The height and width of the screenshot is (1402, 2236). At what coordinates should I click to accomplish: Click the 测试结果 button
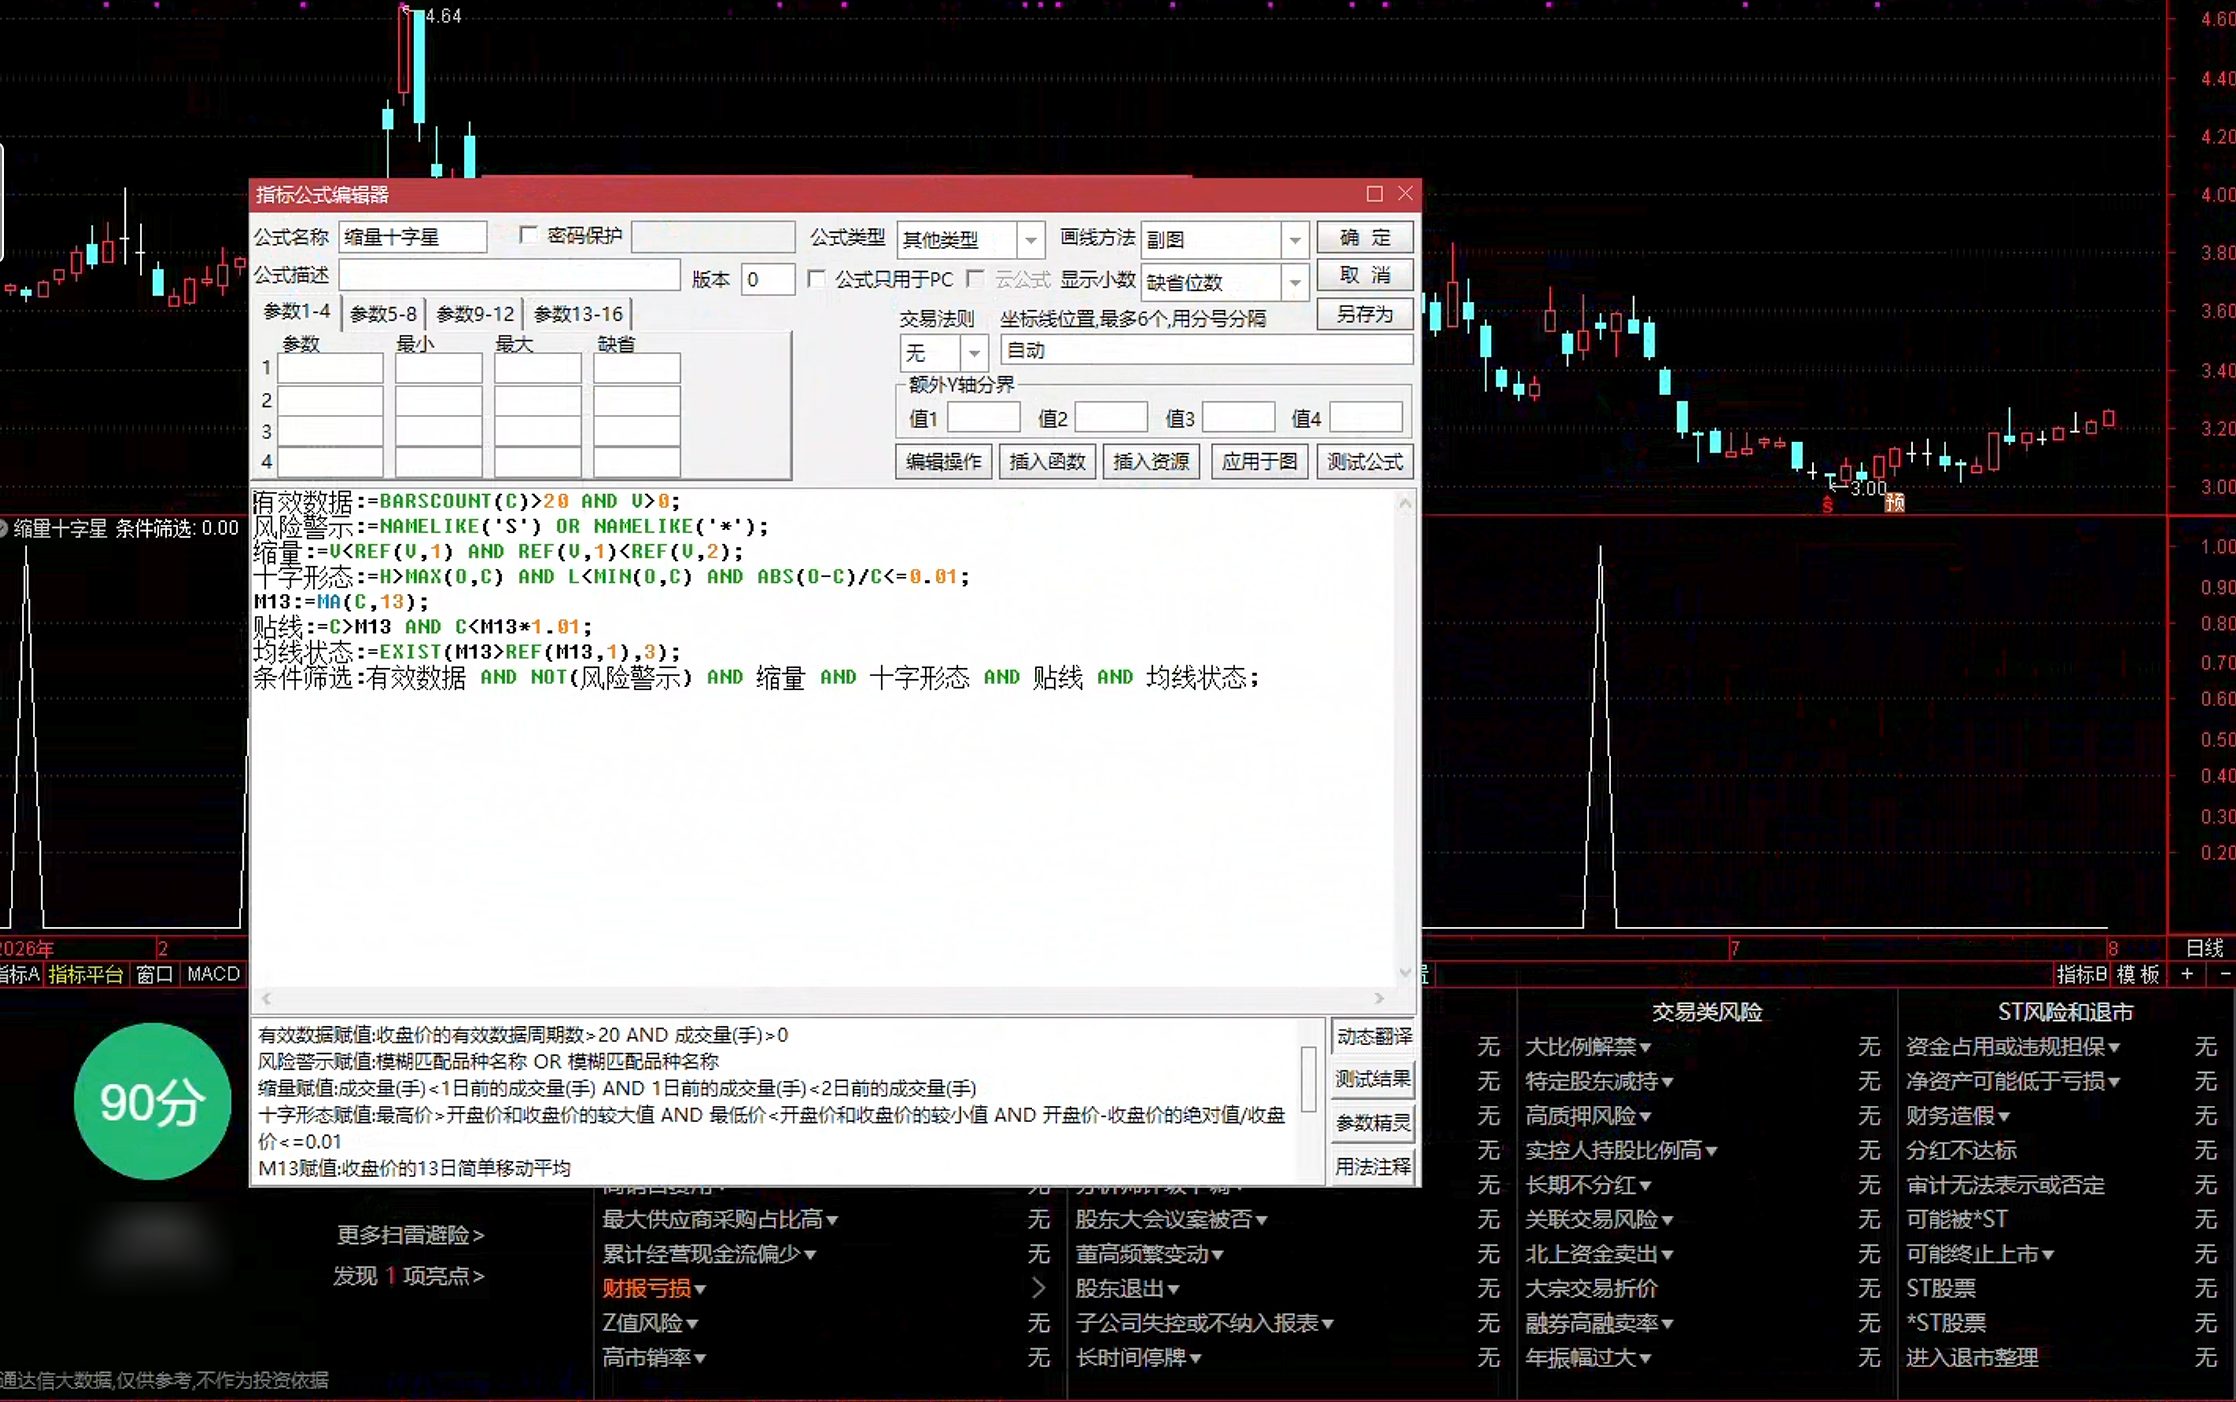1374,1079
